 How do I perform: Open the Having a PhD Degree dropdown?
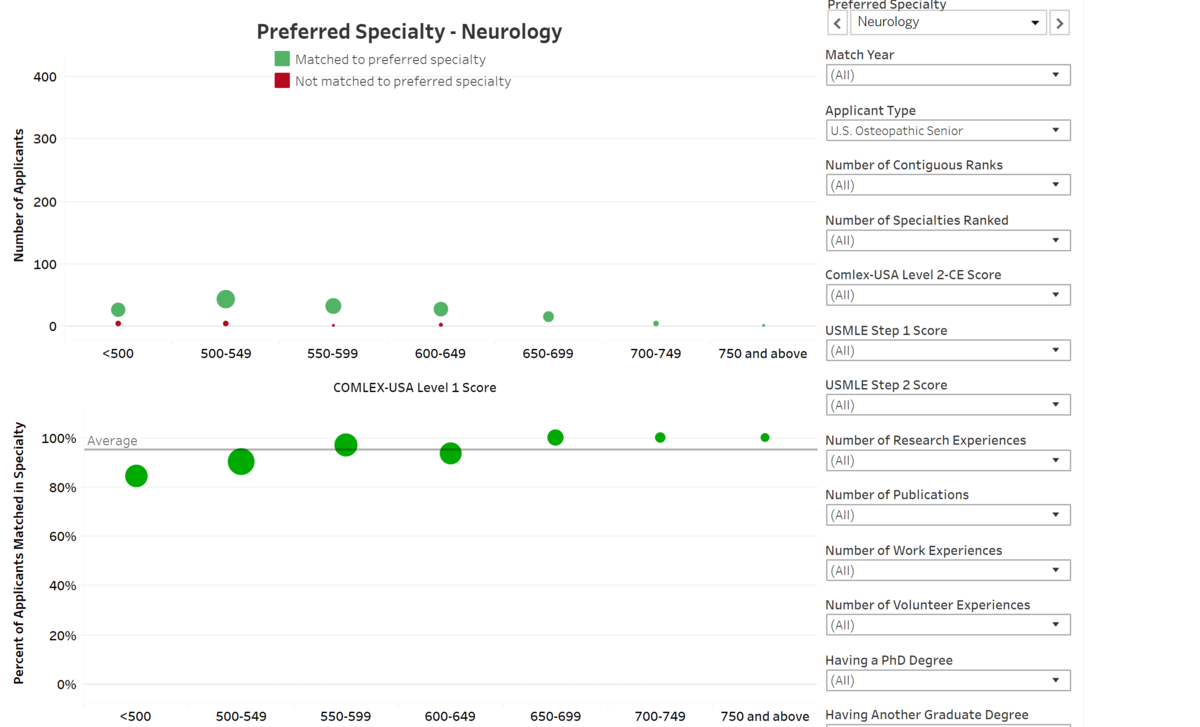[947, 681]
